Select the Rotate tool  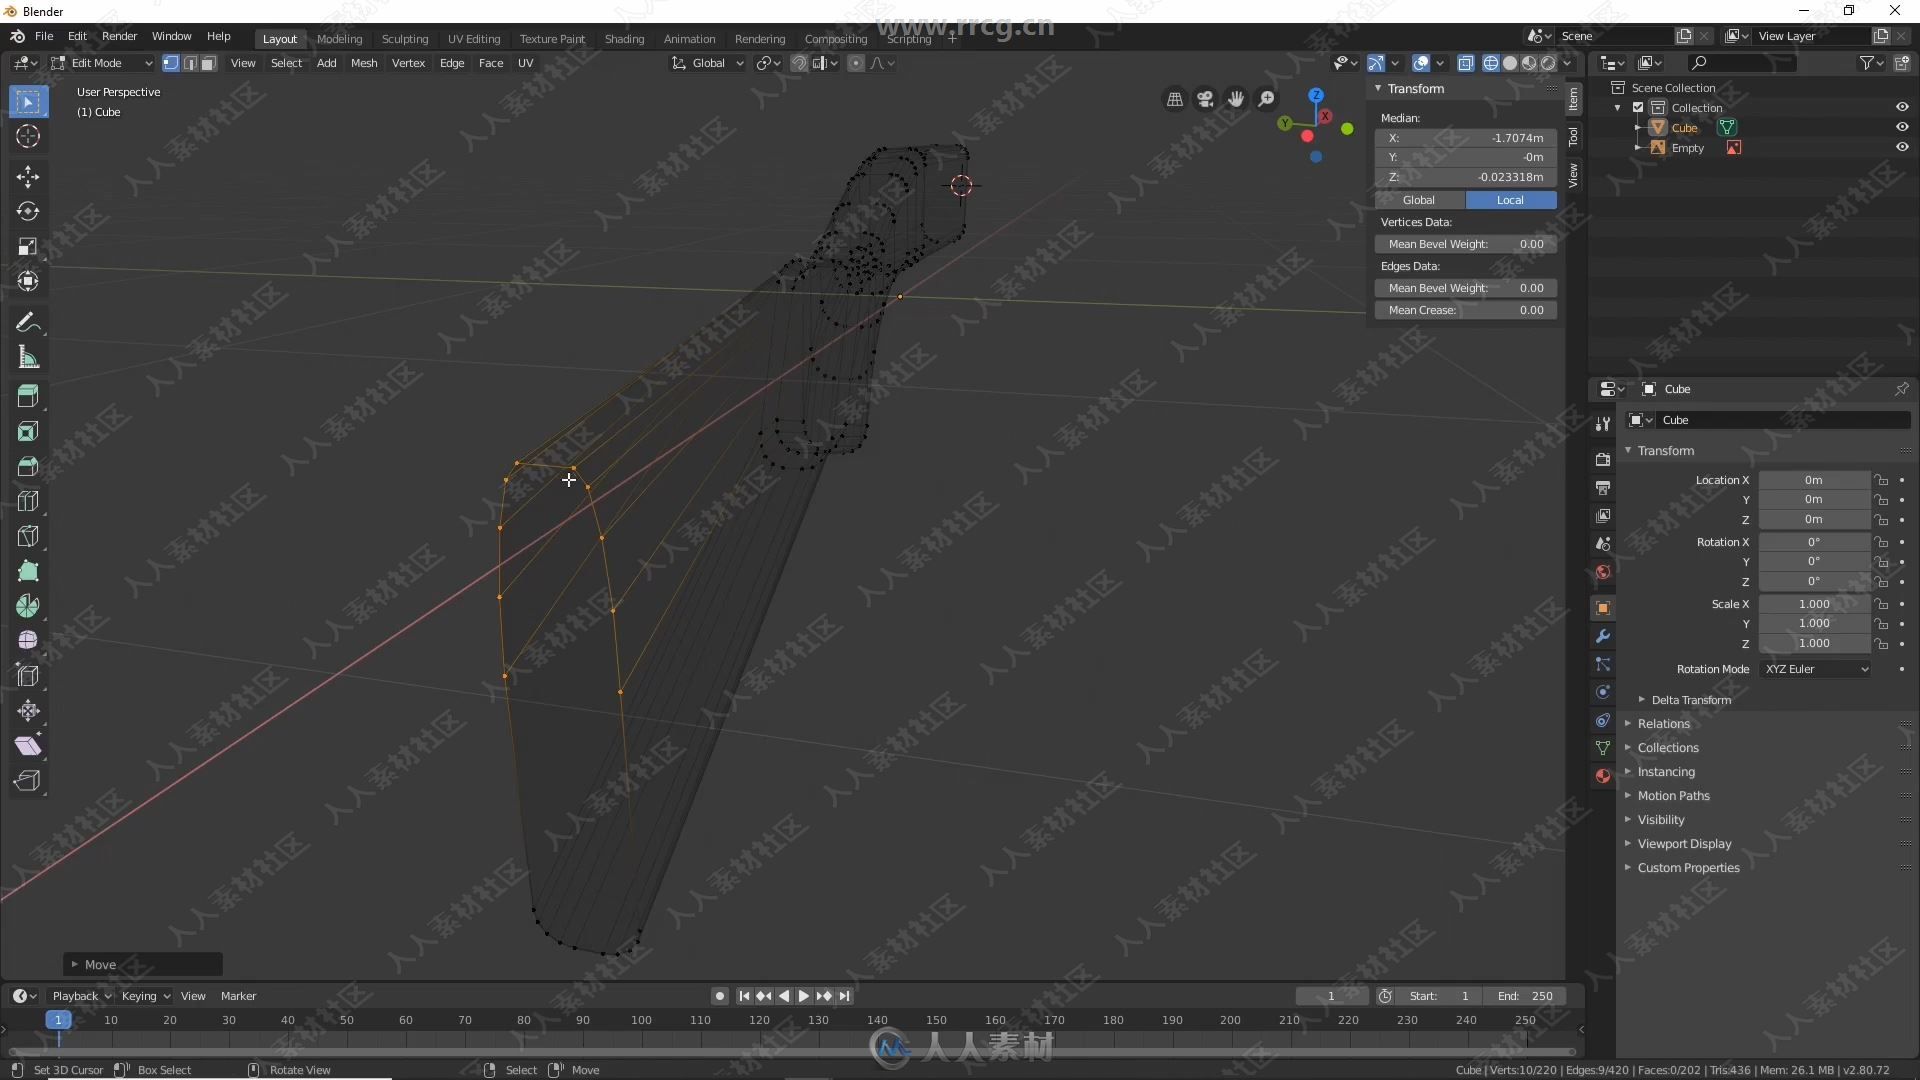click(28, 212)
